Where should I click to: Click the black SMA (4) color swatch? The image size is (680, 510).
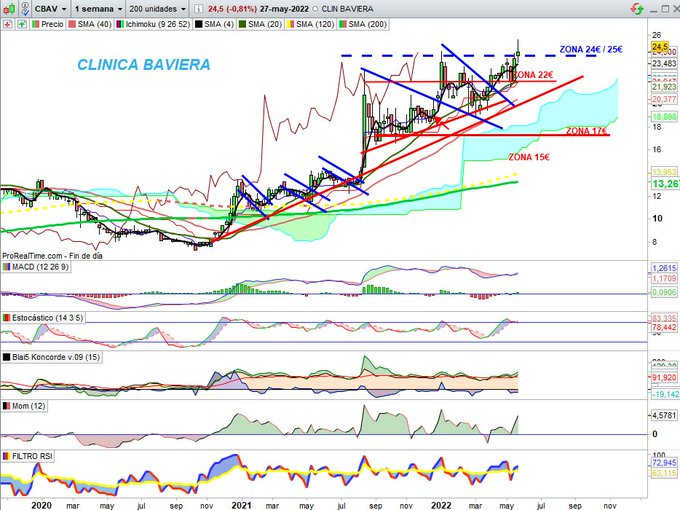tap(199, 24)
